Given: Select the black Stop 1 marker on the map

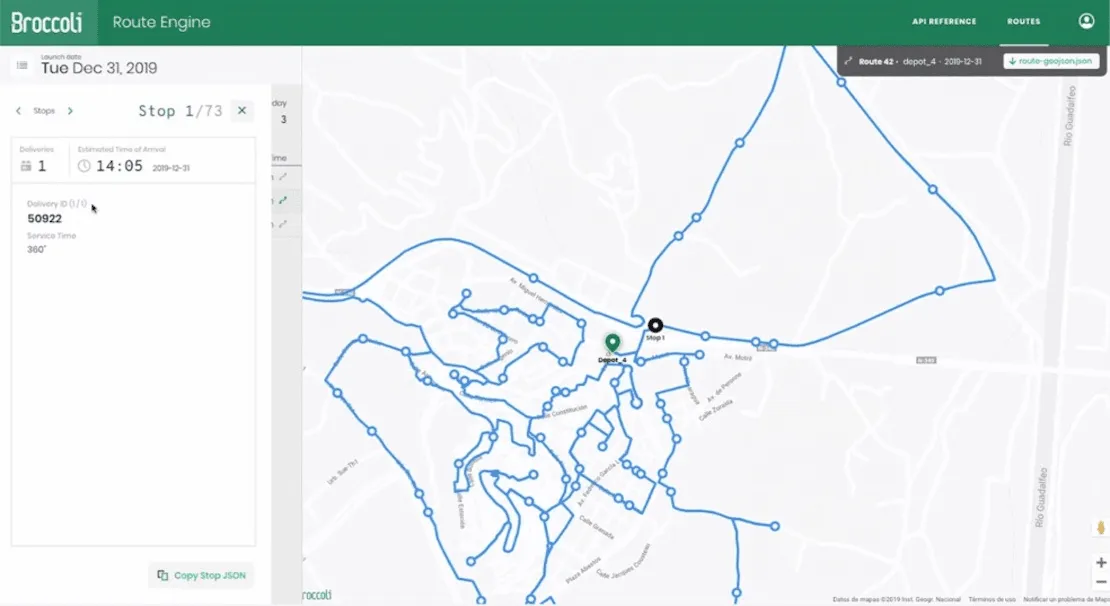Looking at the screenshot, I should click(x=655, y=324).
